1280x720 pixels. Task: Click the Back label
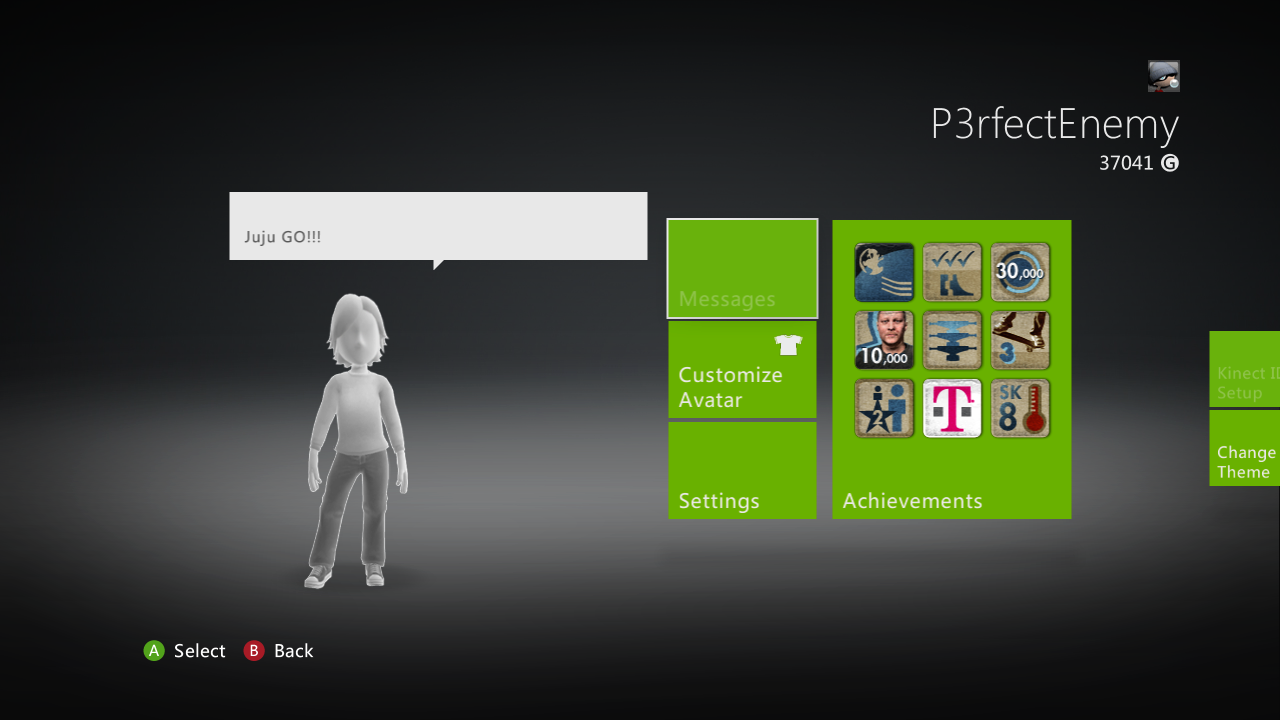[294, 651]
